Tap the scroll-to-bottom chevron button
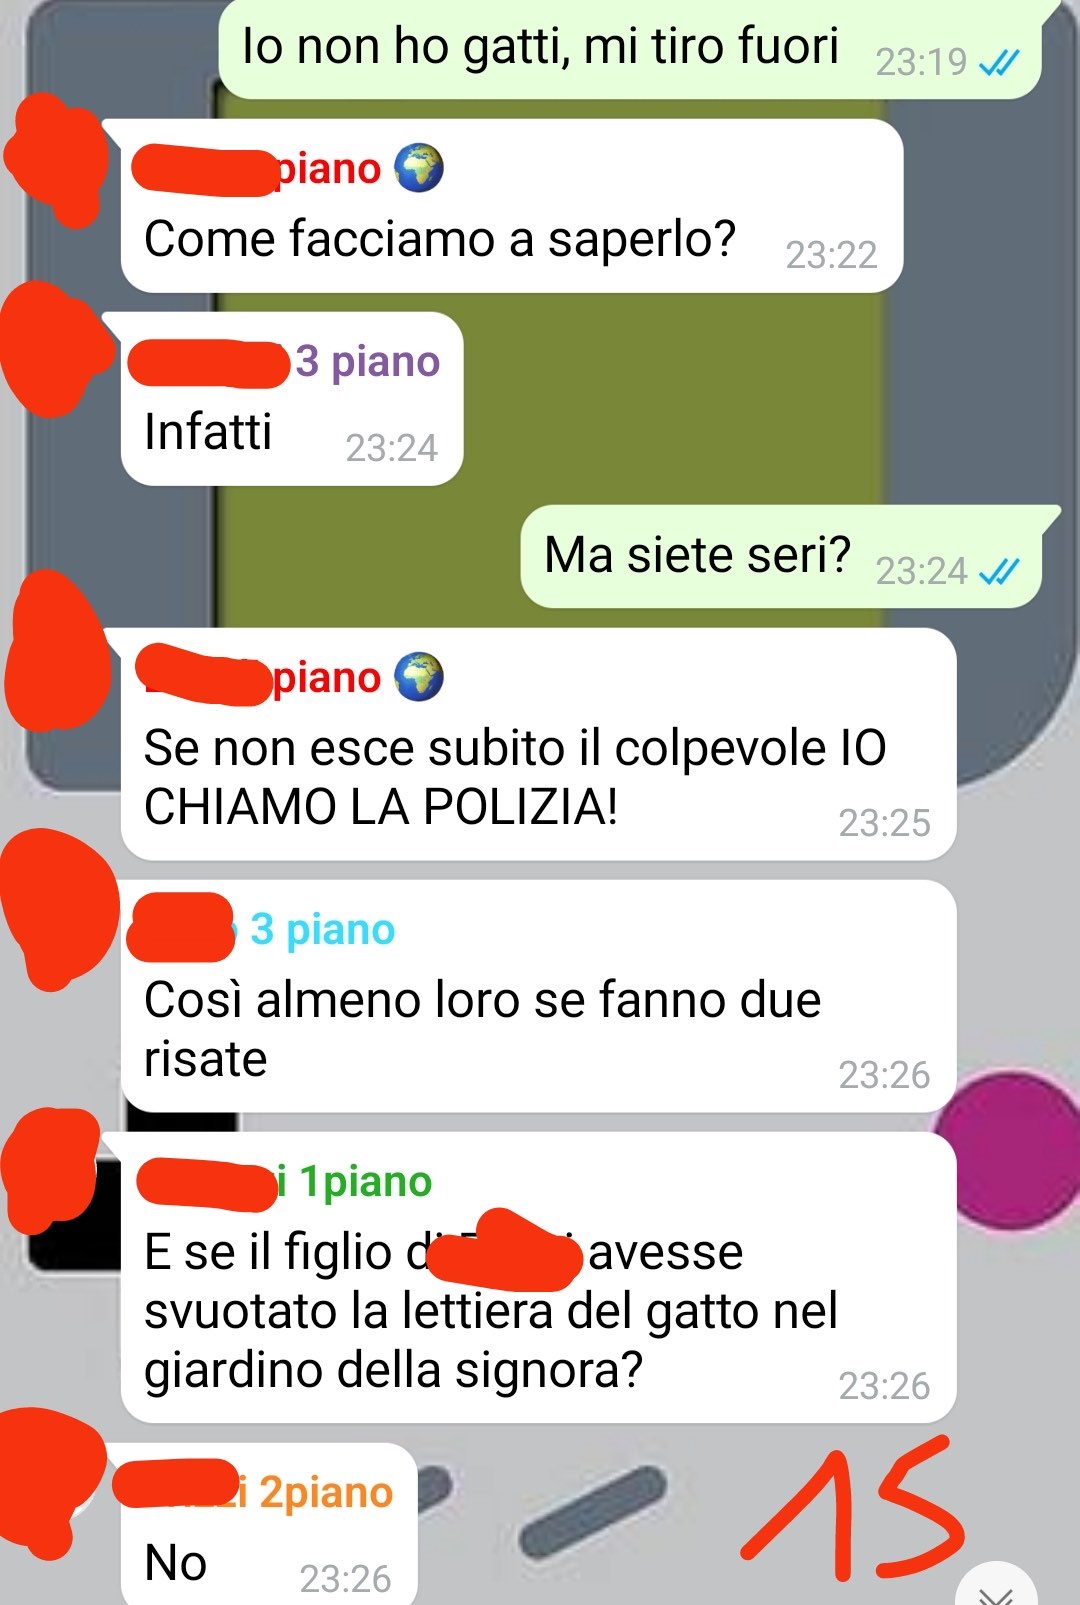 tap(997, 1588)
